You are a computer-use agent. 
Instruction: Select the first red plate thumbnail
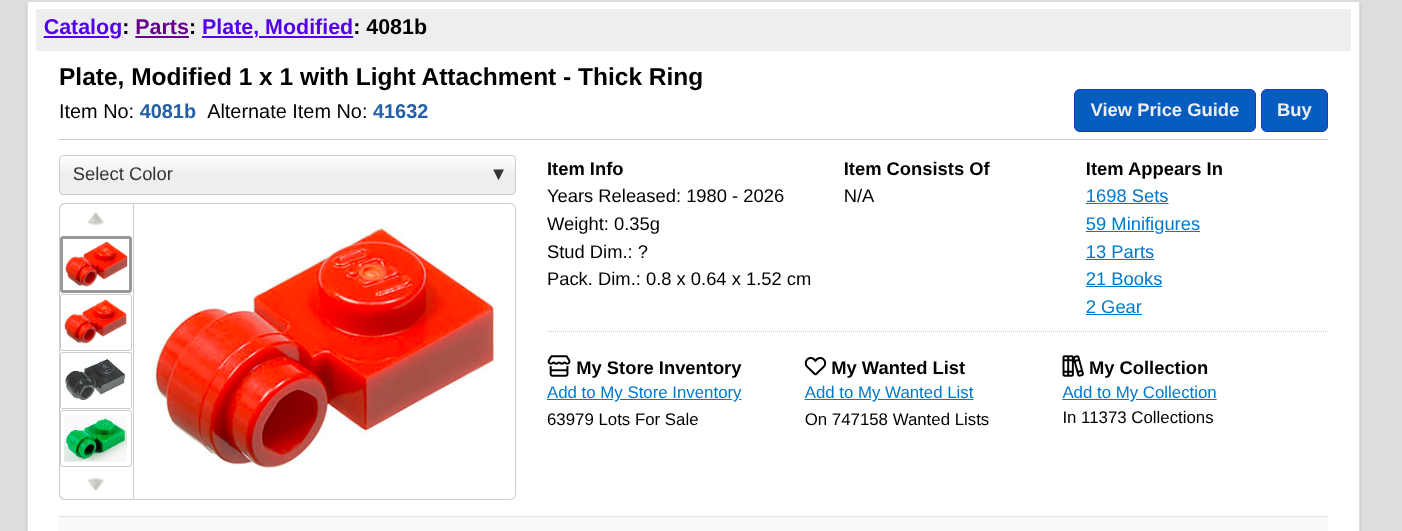(x=96, y=264)
